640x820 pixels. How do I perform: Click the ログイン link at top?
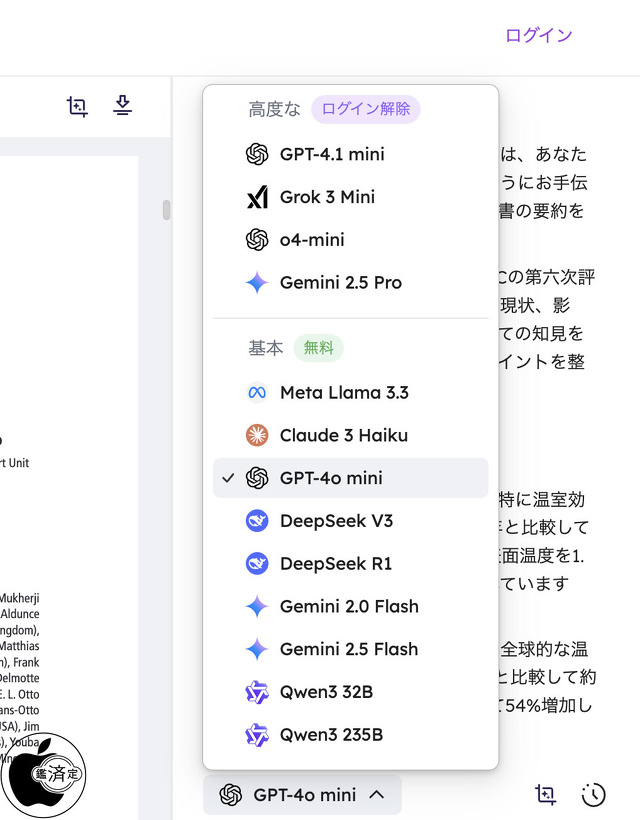[x=539, y=35]
